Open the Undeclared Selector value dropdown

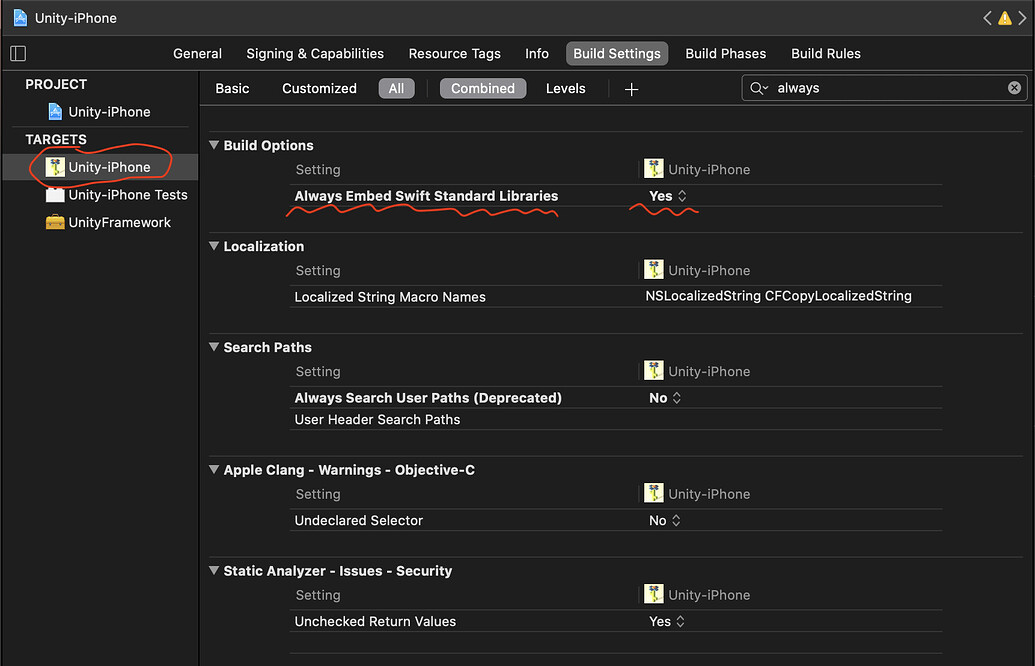pyautogui.click(x=674, y=520)
